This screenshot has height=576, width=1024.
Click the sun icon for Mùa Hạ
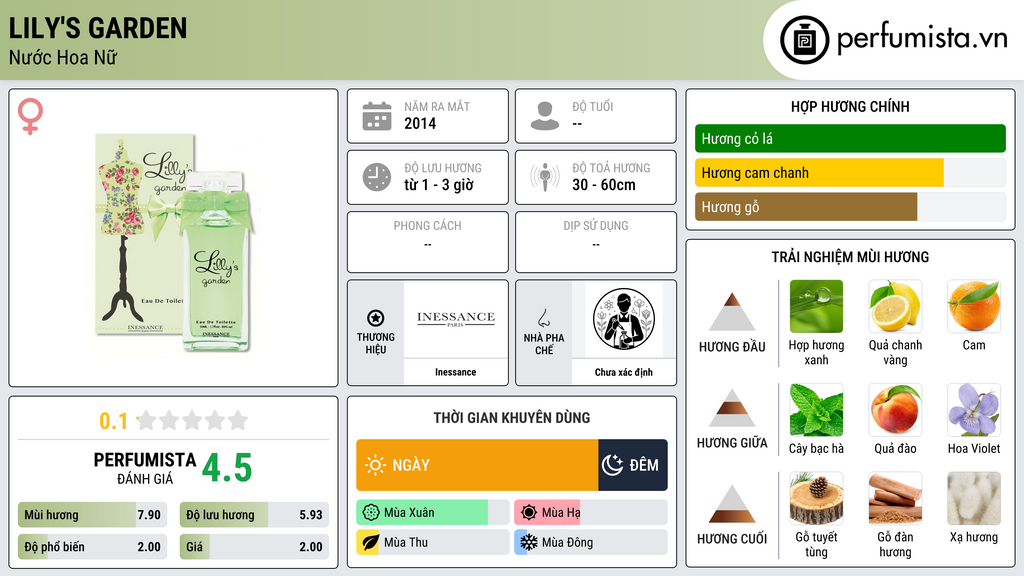529,513
